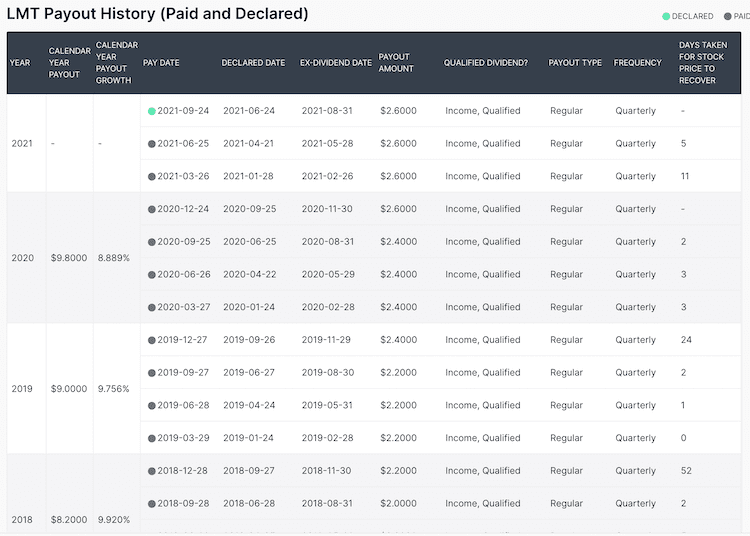Click declared date 2018-06-28
The image size is (750, 536).
pyautogui.click(x=249, y=503)
